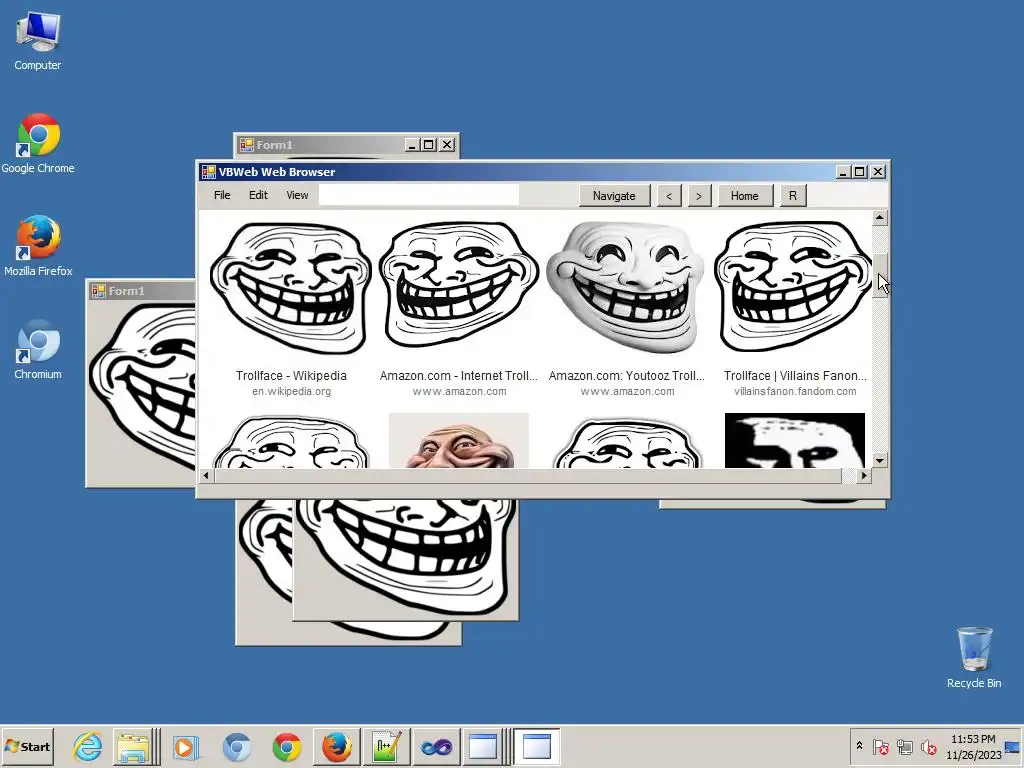The height and width of the screenshot is (768, 1024).
Task: Open Amazon.com Youtooz Troll 3D thumbnail
Action: (x=626, y=287)
